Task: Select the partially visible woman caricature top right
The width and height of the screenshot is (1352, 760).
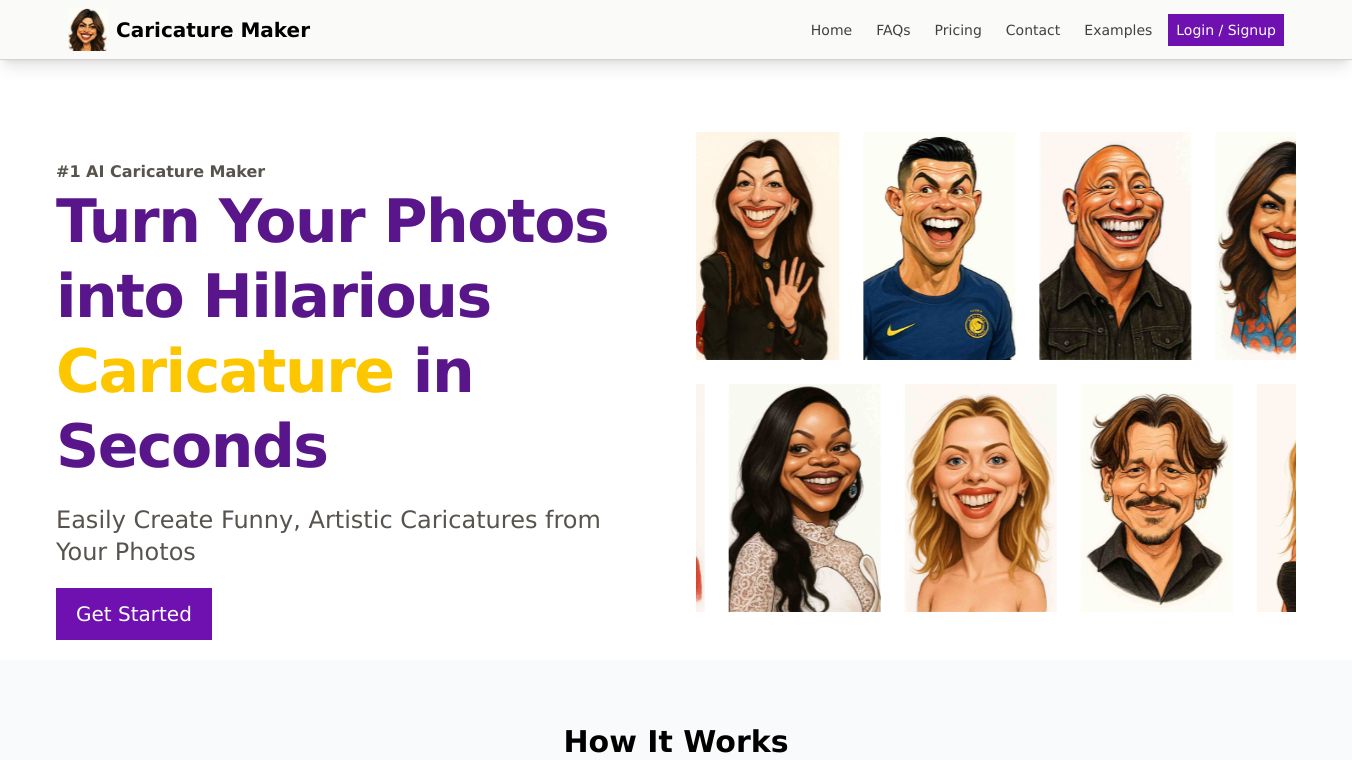Action: [x=1256, y=246]
